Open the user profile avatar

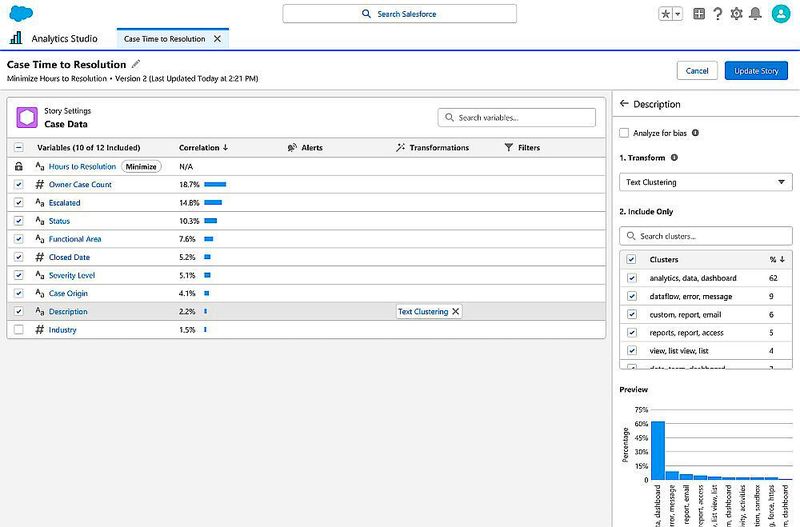[x=781, y=14]
